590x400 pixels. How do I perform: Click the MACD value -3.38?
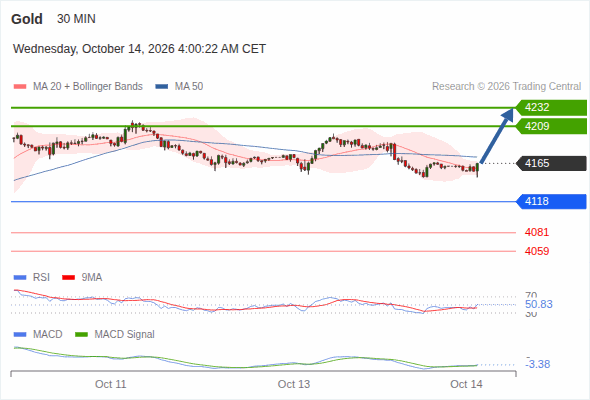pyautogui.click(x=538, y=364)
